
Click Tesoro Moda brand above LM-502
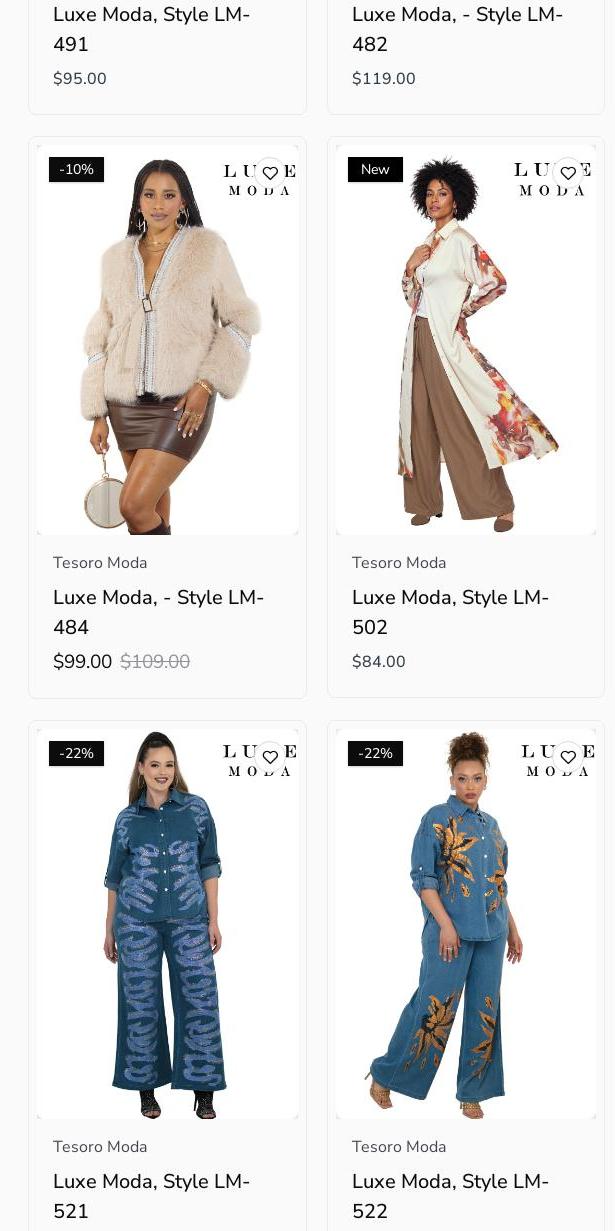(x=399, y=563)
